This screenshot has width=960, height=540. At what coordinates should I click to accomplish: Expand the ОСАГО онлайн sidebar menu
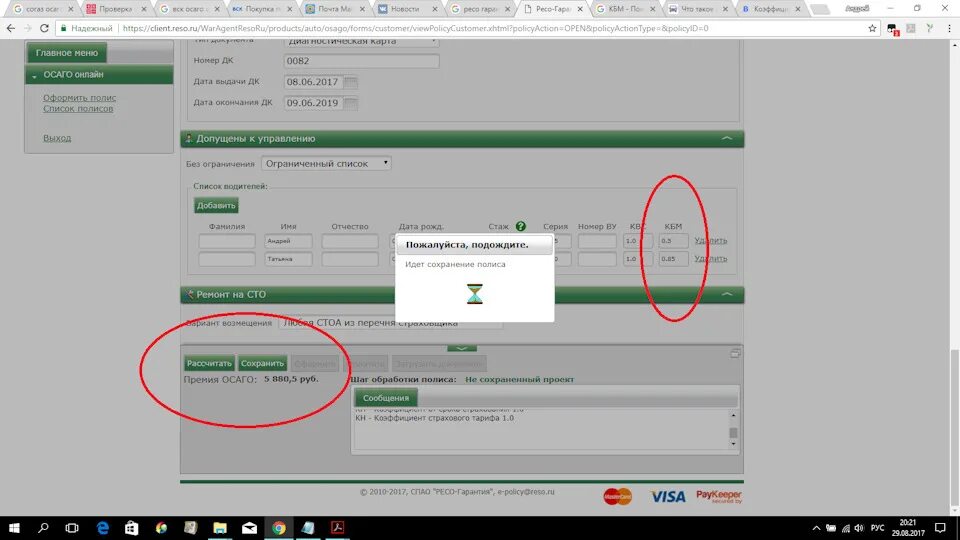coord(99,75)
